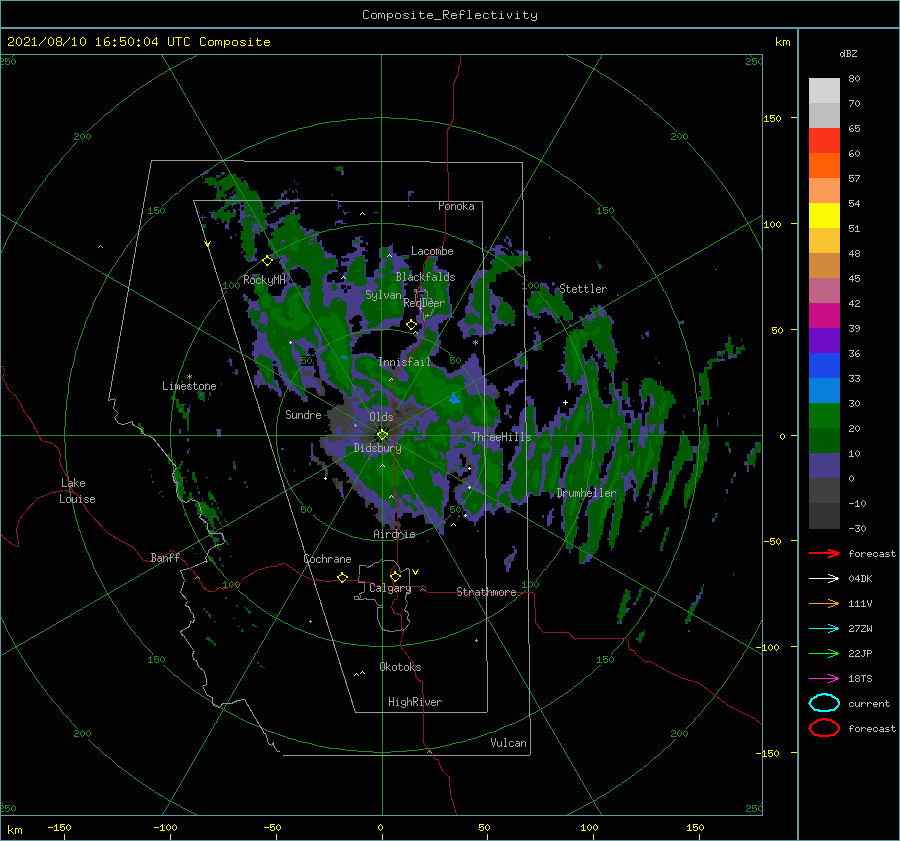Click the red forecast arrow in the legend
Viewport: 900px width, 841px height.
pos(824,553)
